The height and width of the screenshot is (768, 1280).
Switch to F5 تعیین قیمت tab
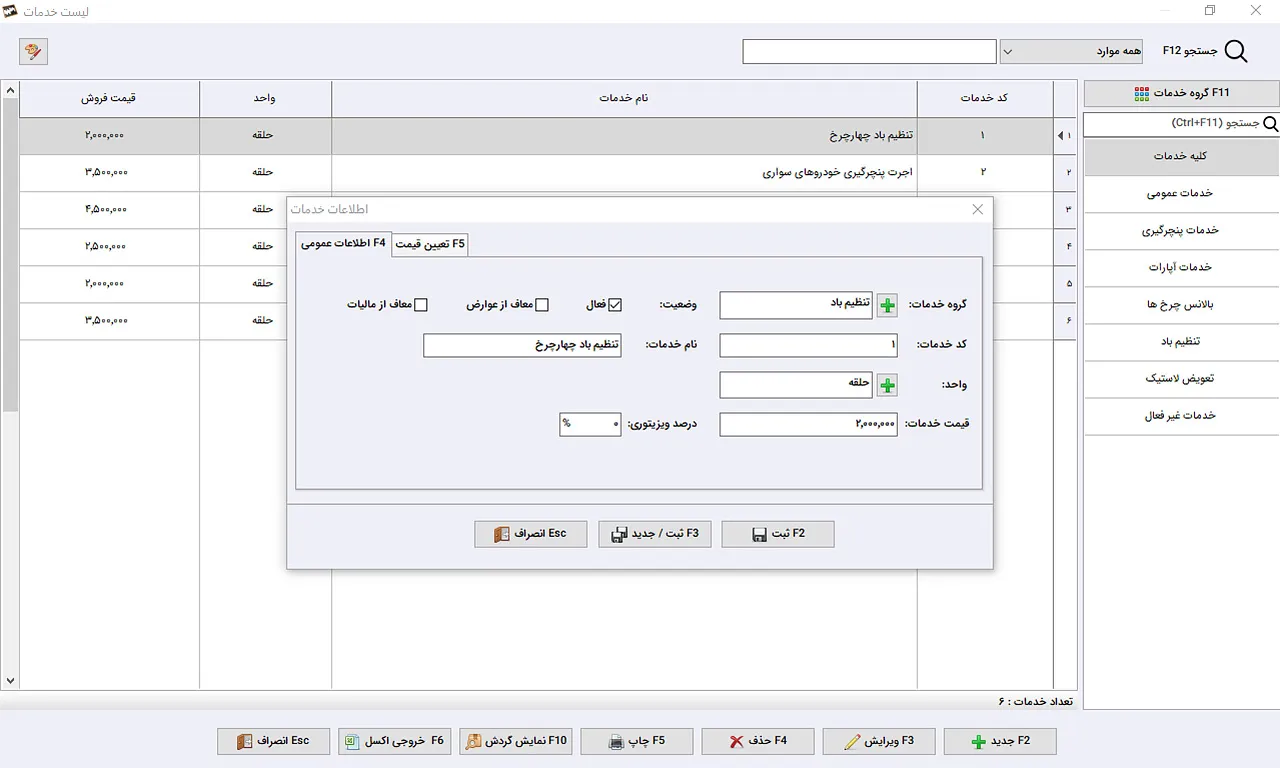click(x=430, y=244)
